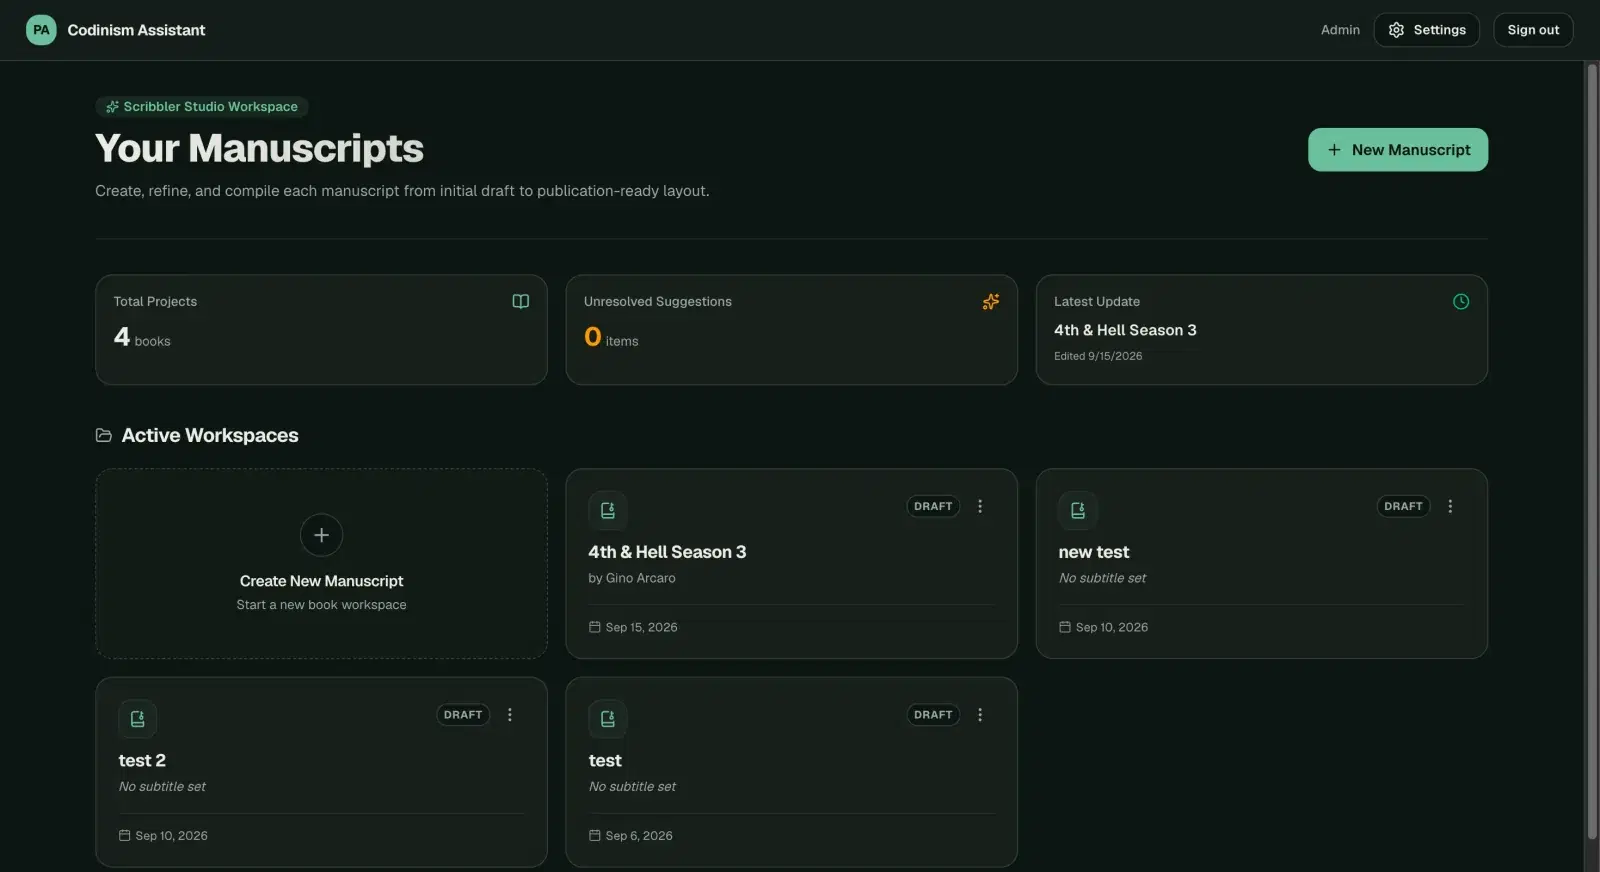Screen dimensions: 1600x872
Task: Click the PA avatar logo
Action: tap(41, 30)
